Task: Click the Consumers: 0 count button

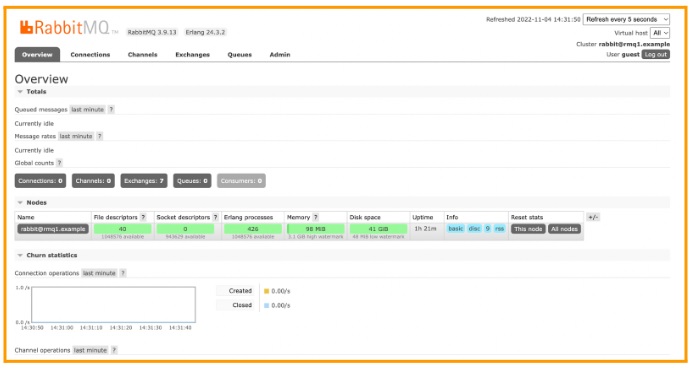Action: click(241, 181)
